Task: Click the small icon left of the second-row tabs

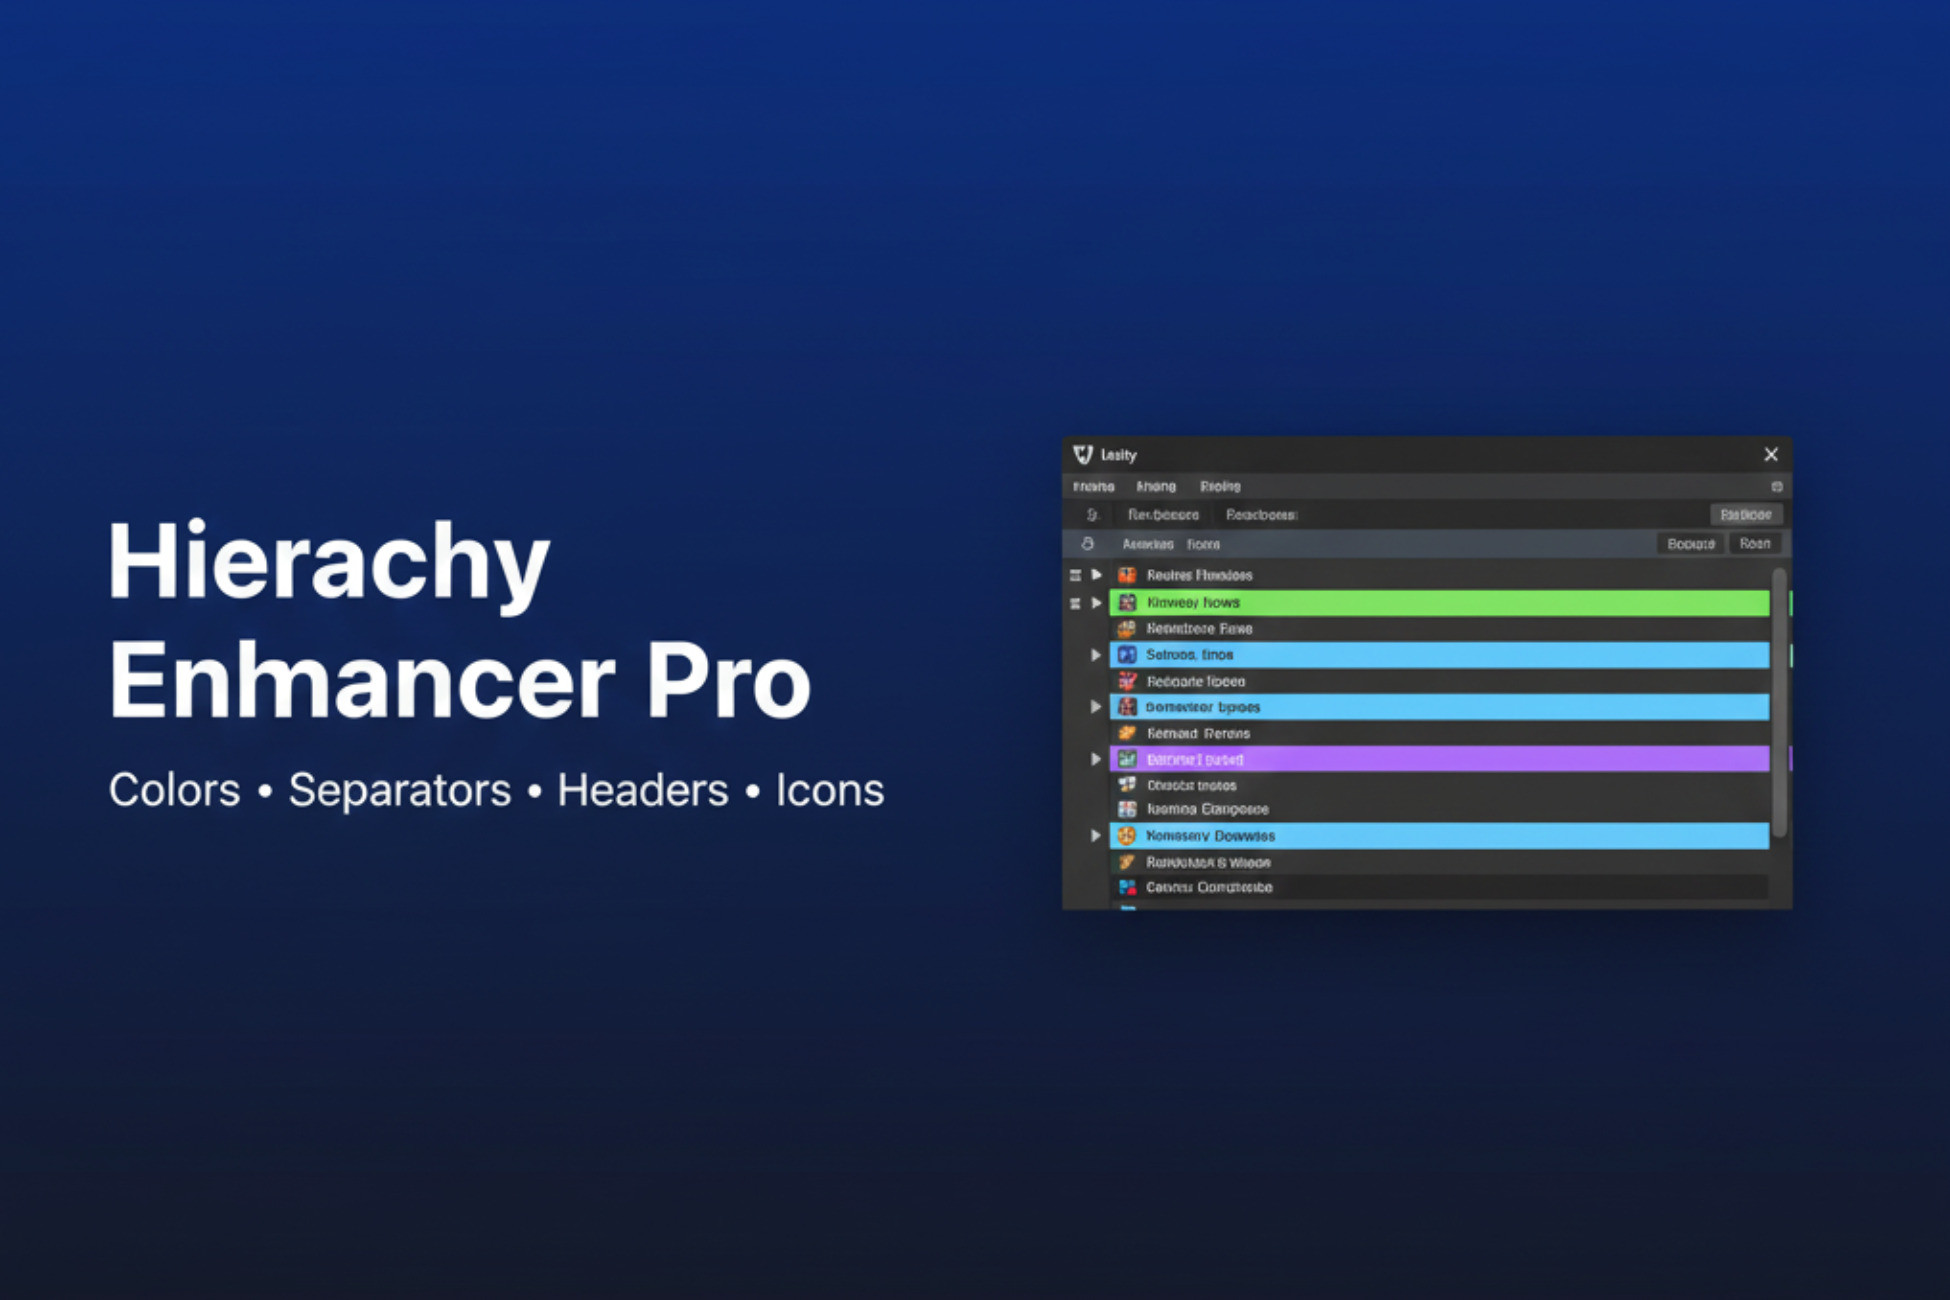Action: coord(1093,515)
